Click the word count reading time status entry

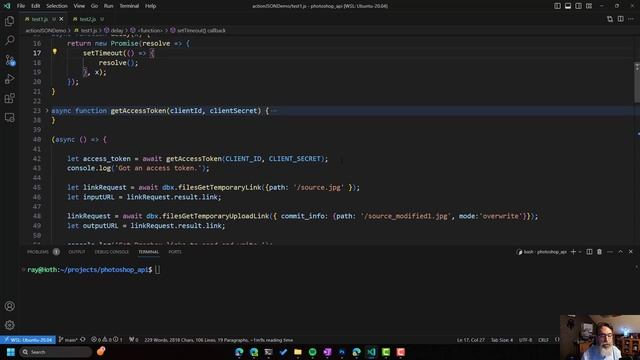click(x=218, y=340)
